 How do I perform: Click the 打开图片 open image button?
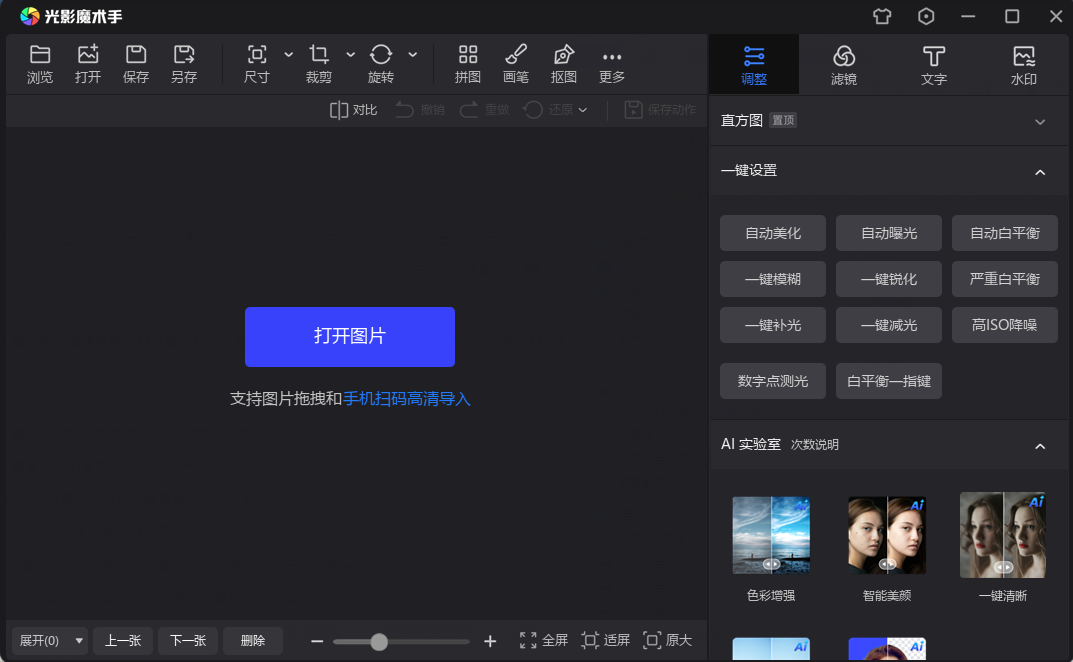[x=350, y=337]
